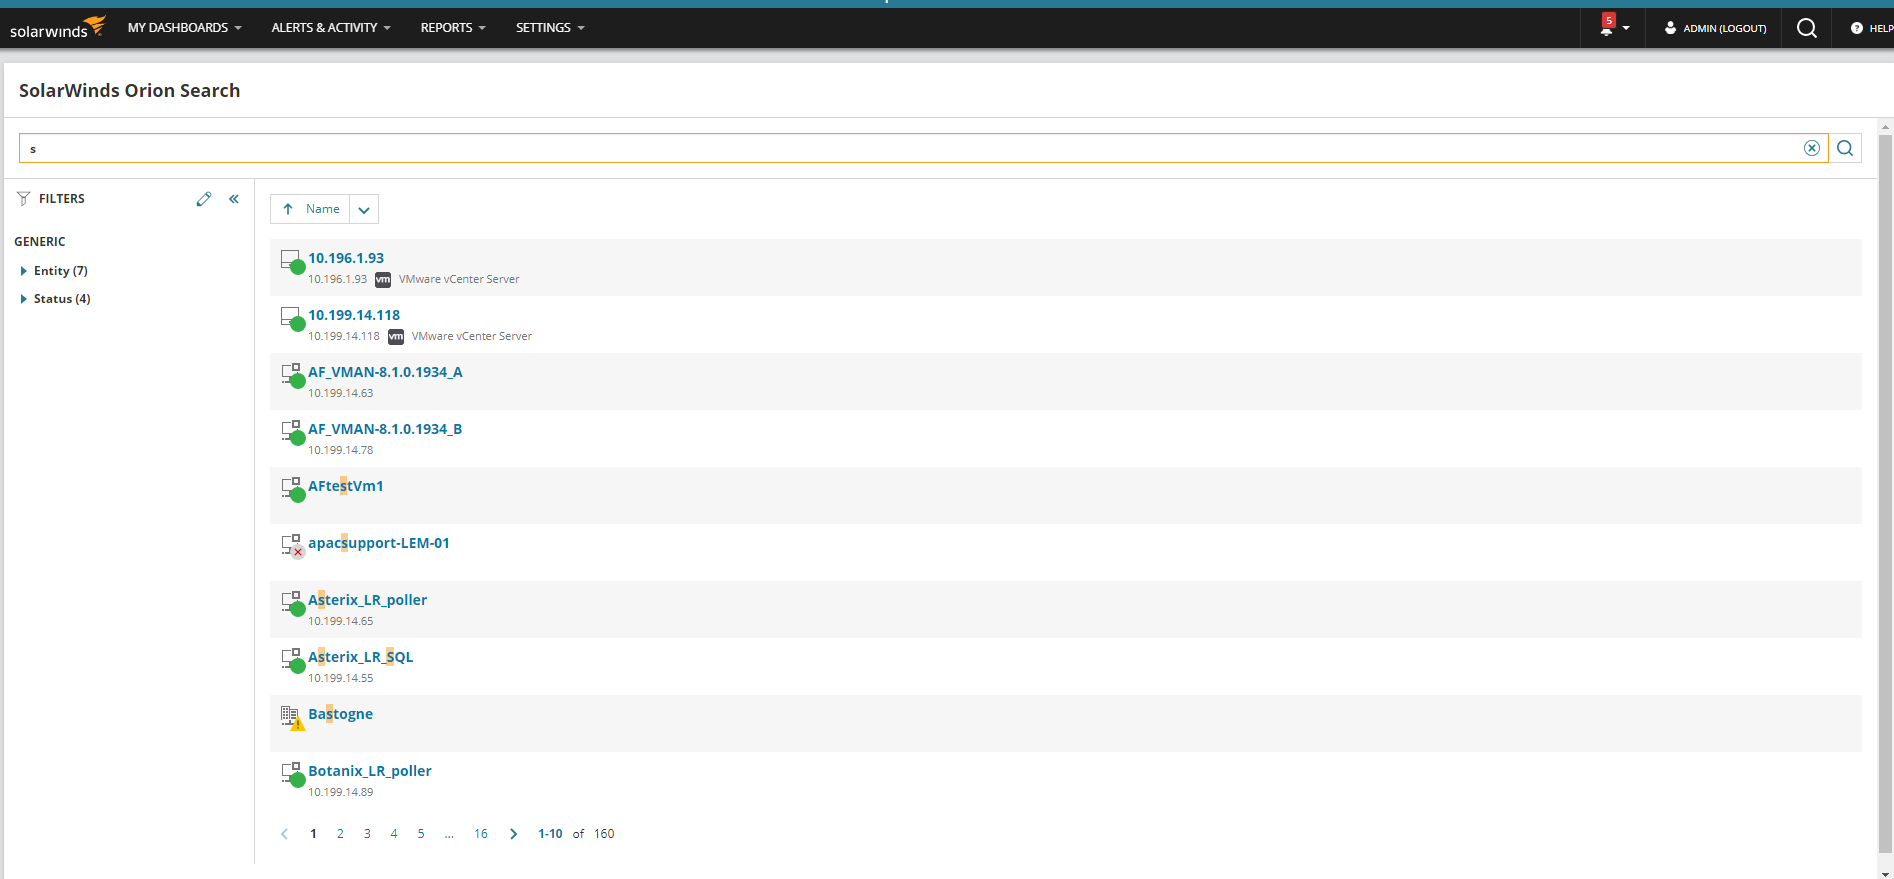Click IP text 10.199.14.63
This screenshot has width=1894, height=879.
coord(340,394)
